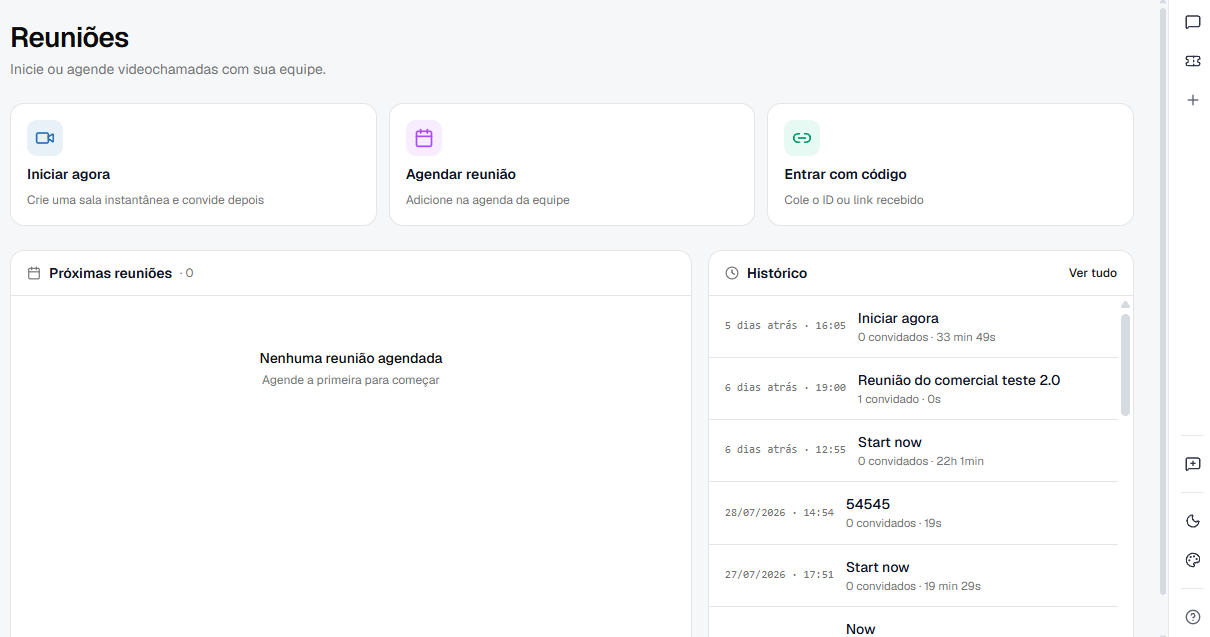This screenshot has height=637, width=1210.
Task: Click the purple calendar icon for Agendar reunião
Action: coord(424,138)
